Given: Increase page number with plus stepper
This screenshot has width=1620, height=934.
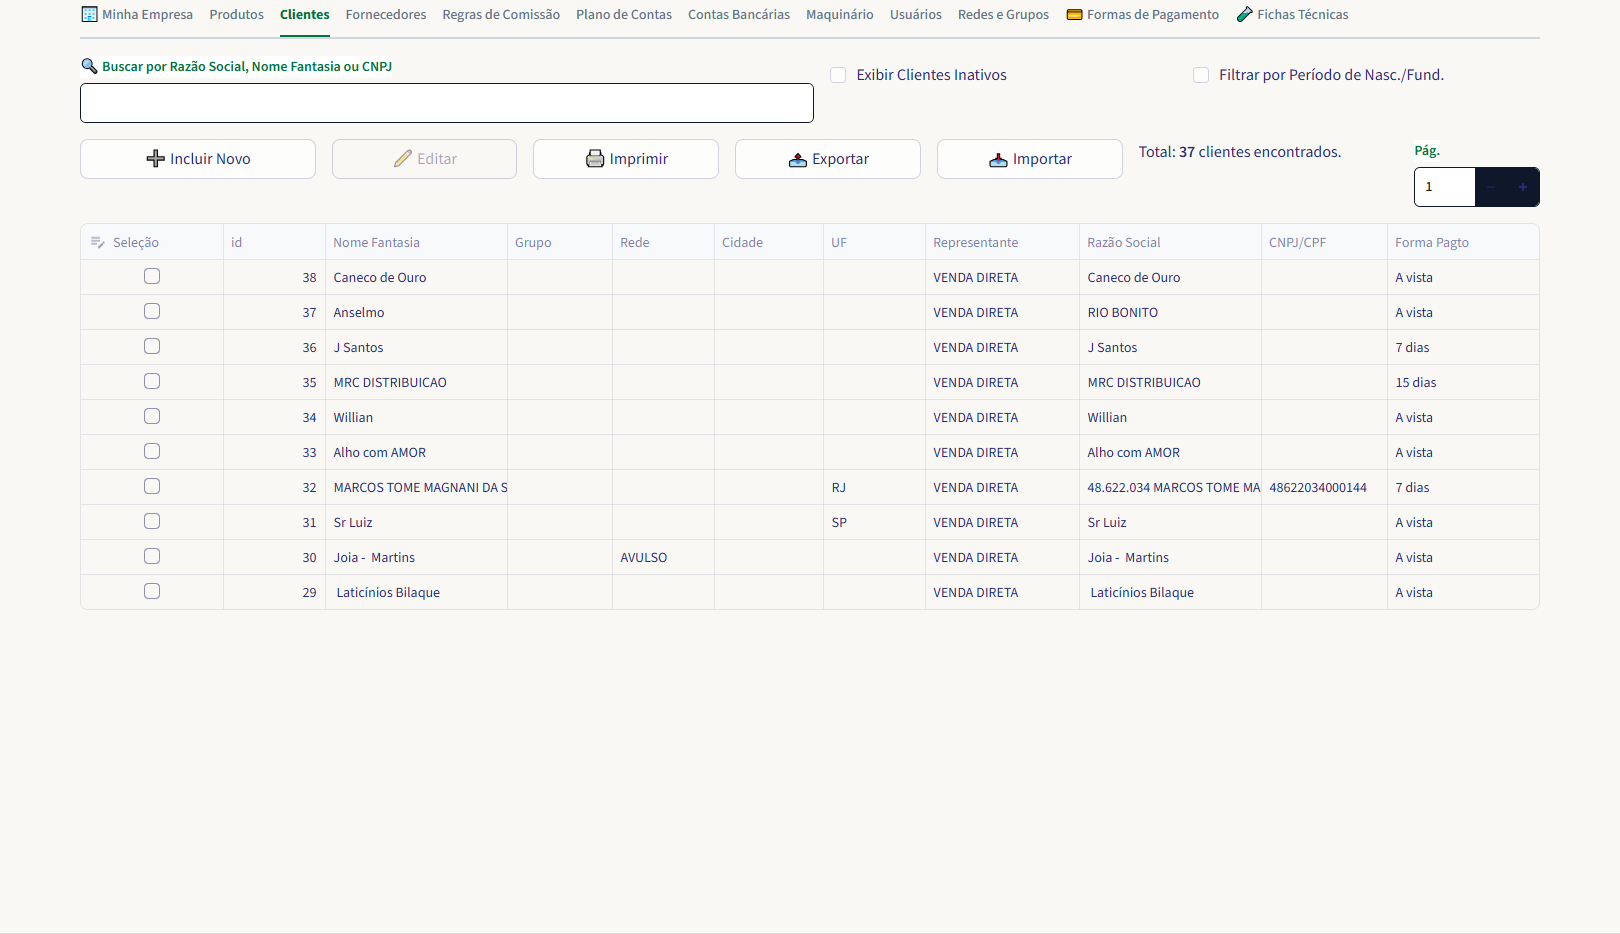Looking at the screenshot, I should [x=1523, y=187].
